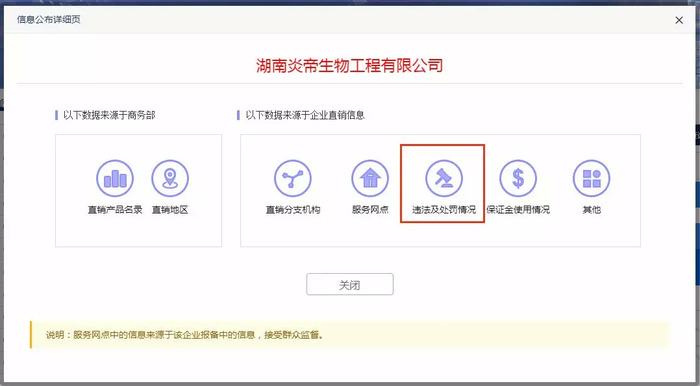This screenshot has height=386, width=700.
Task: Select the location pin icon for 直销地区
Action: (x=170, y=178)
